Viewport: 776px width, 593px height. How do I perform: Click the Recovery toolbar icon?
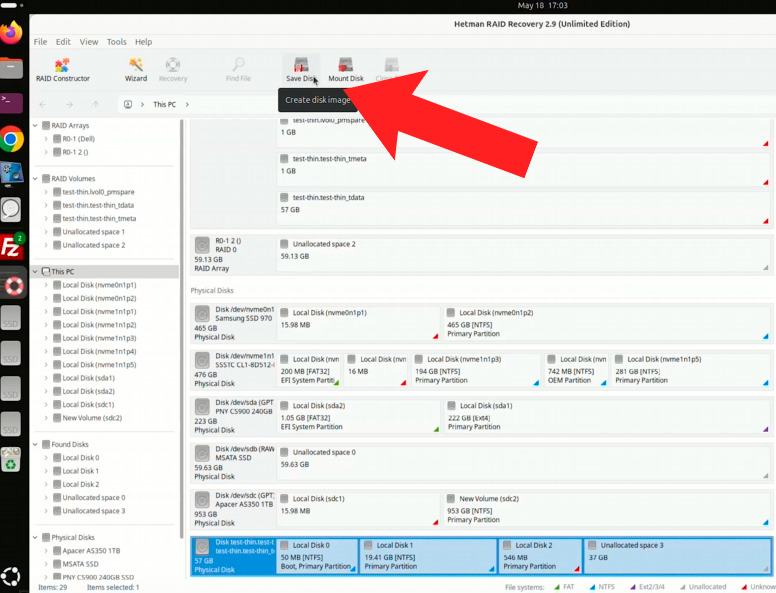[173, 70]
